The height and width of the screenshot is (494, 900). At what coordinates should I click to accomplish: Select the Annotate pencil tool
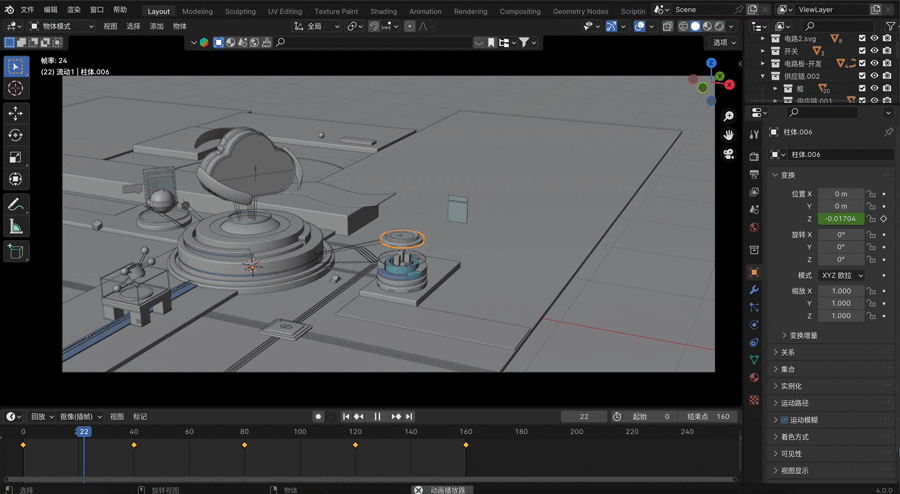pyautogui.click(x=15, y=205)
